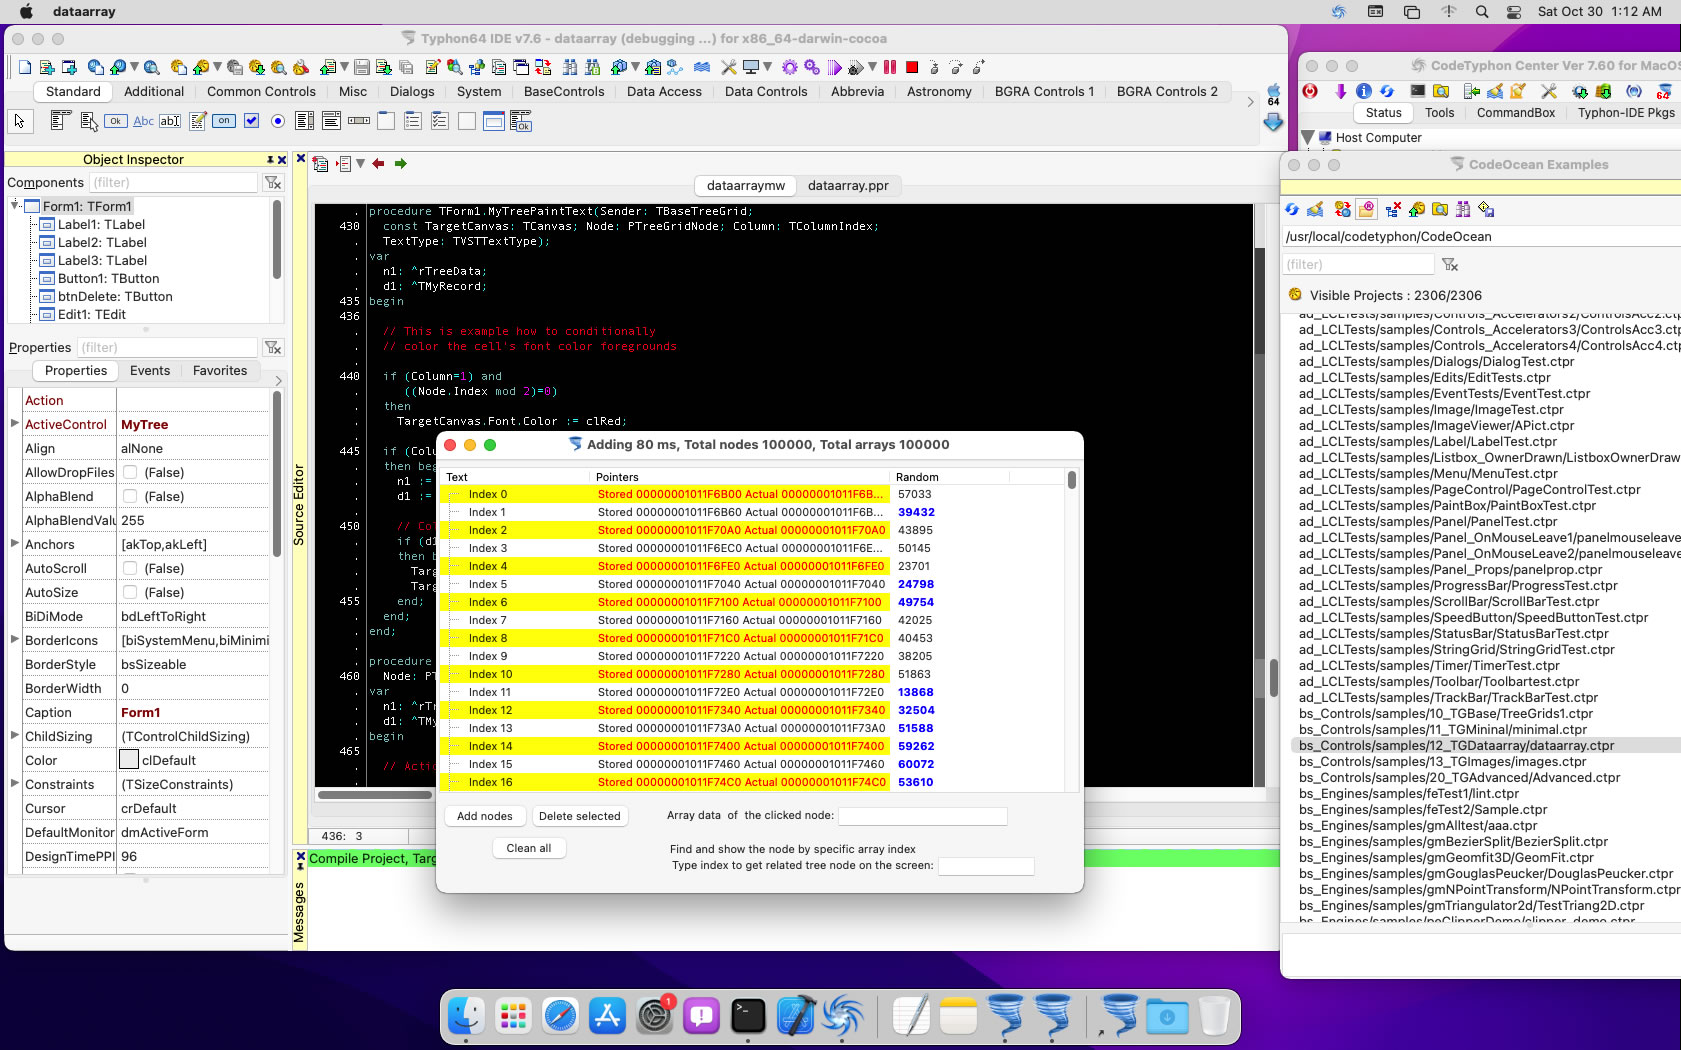Clear Components filter with funnel icon

point(273,182)
